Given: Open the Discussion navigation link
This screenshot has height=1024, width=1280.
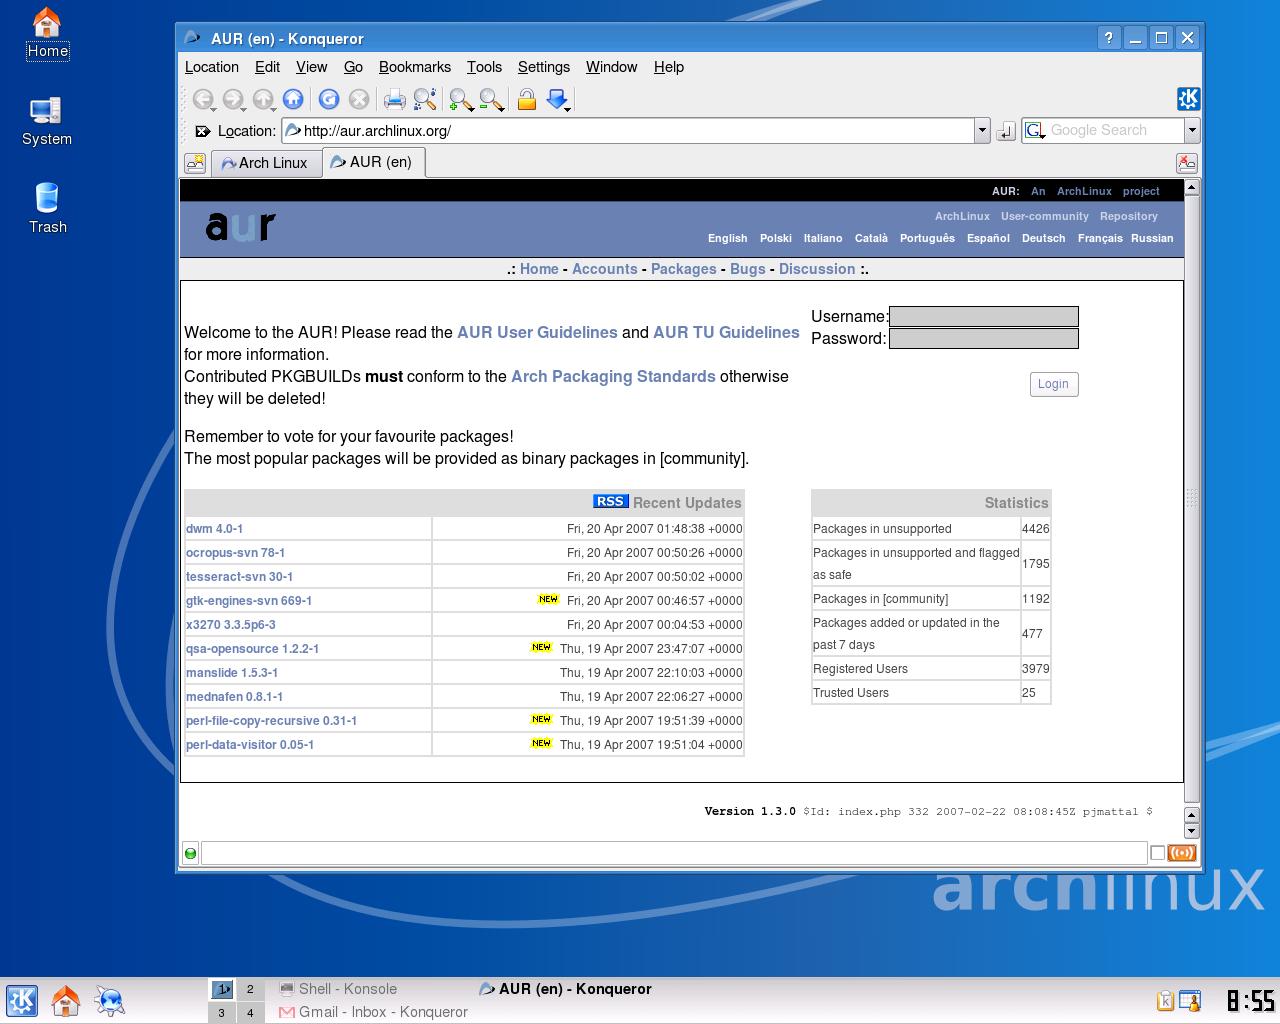Looking at the screenshot, I should 817,269.
